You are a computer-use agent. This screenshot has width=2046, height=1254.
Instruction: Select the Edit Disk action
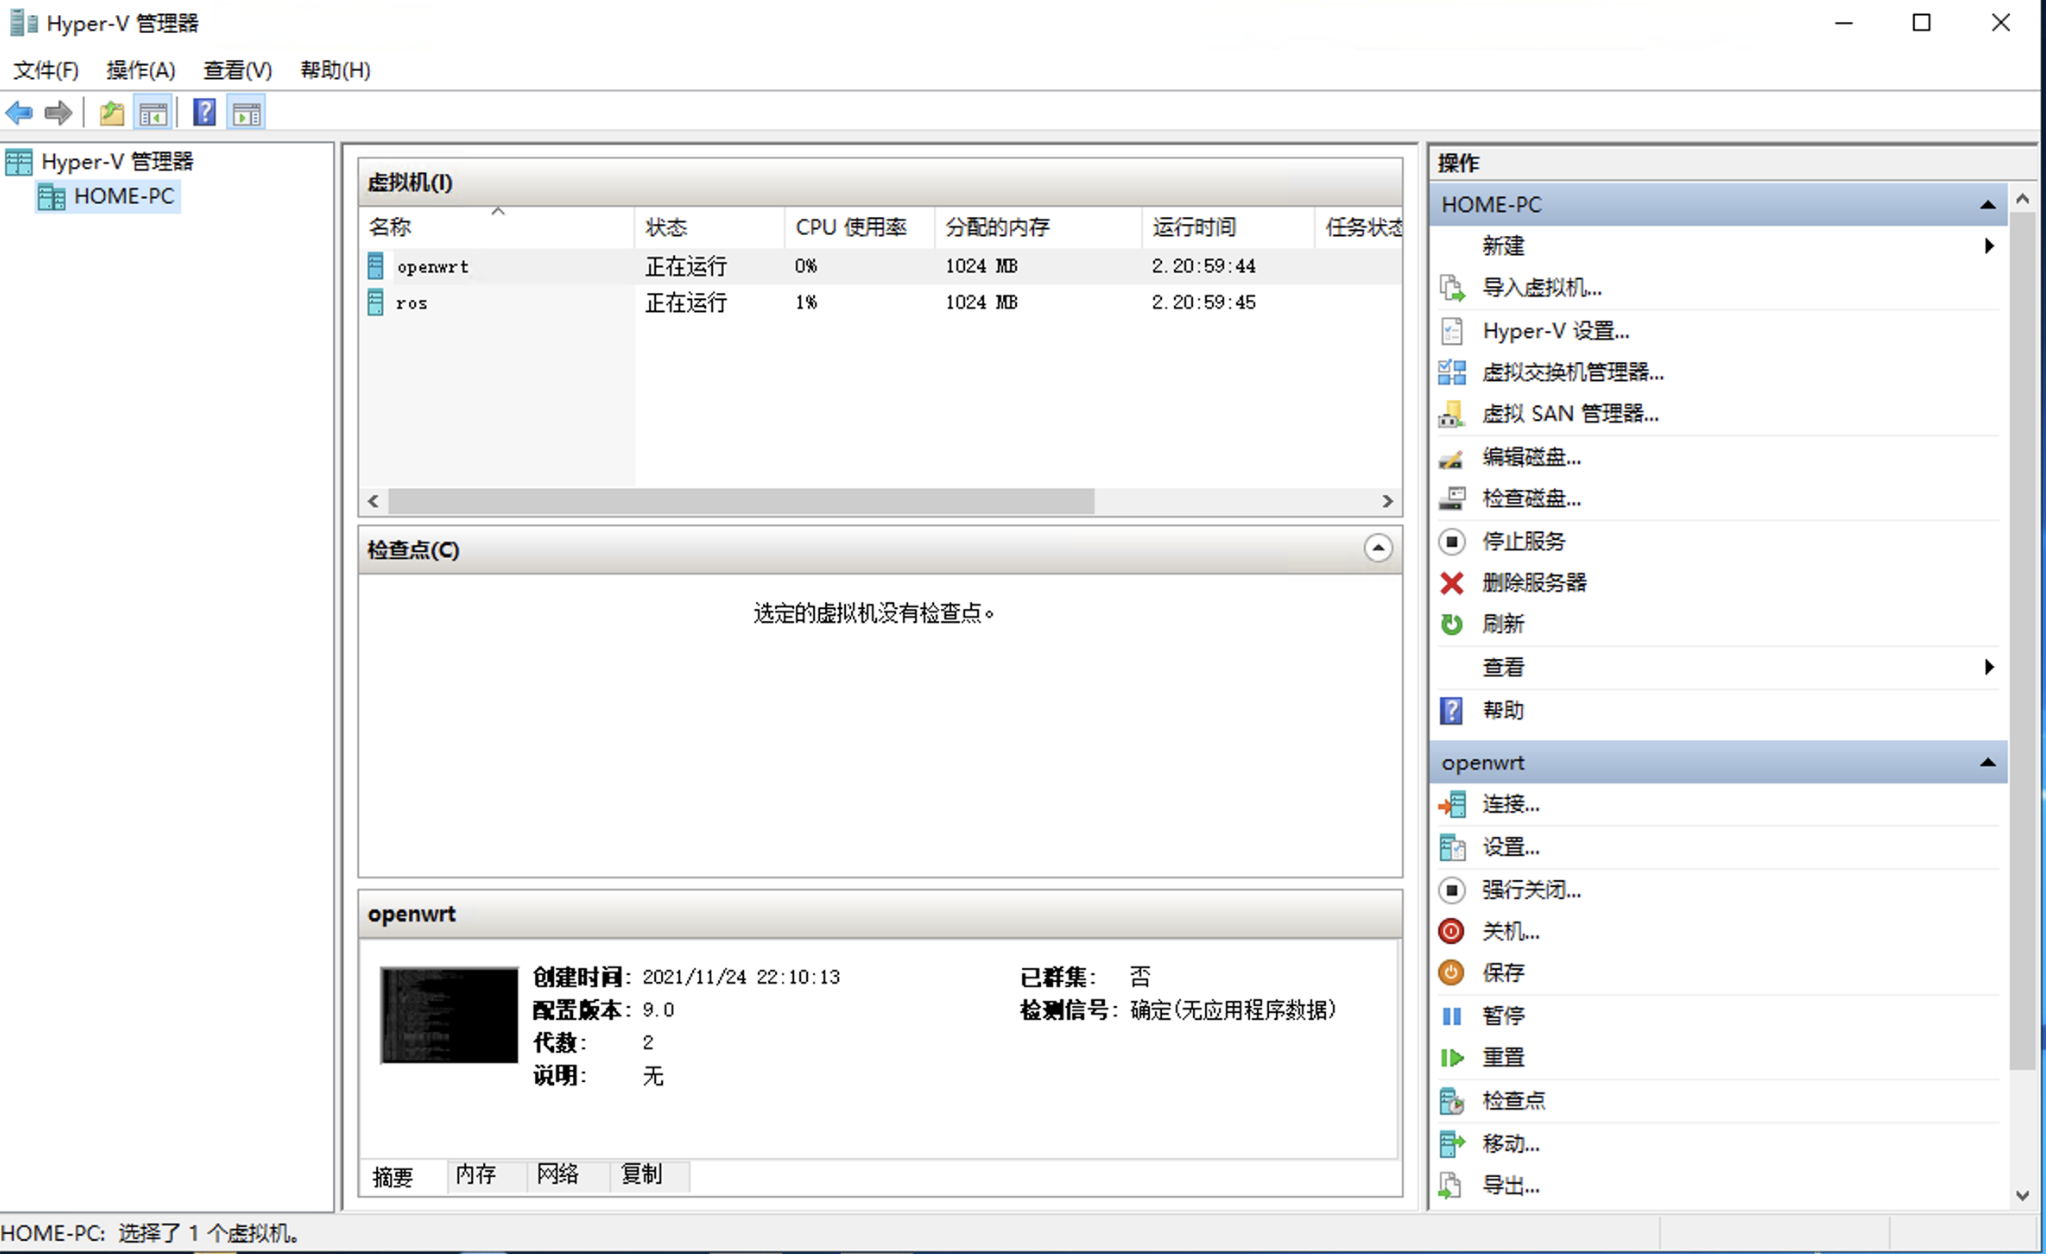pos(1533,457)
